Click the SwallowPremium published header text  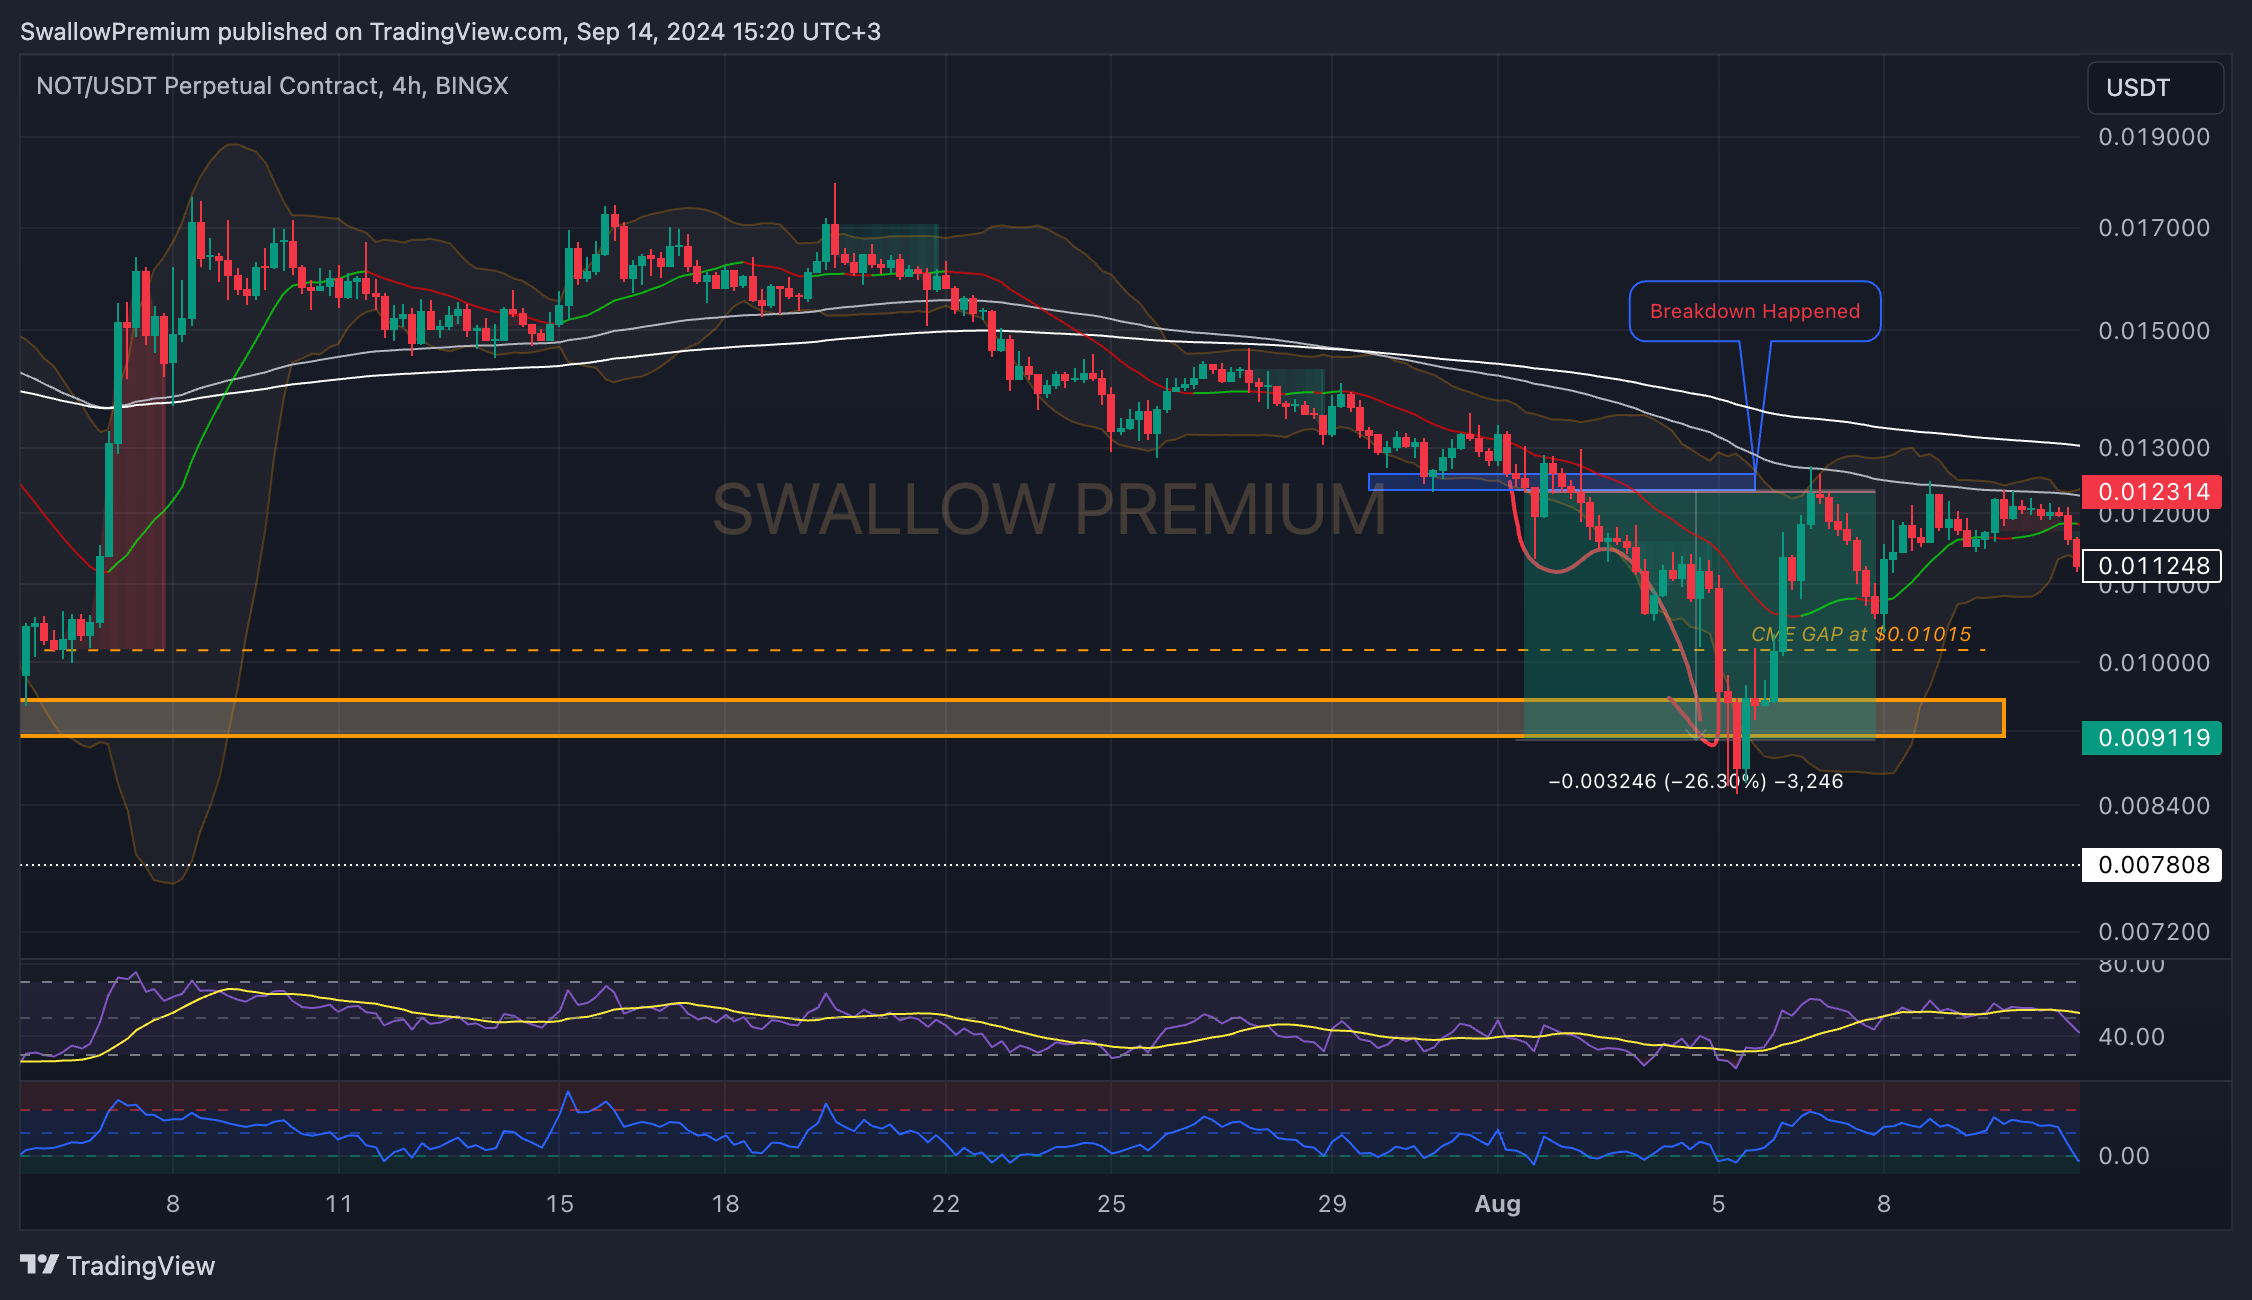(x=450, y=32)
